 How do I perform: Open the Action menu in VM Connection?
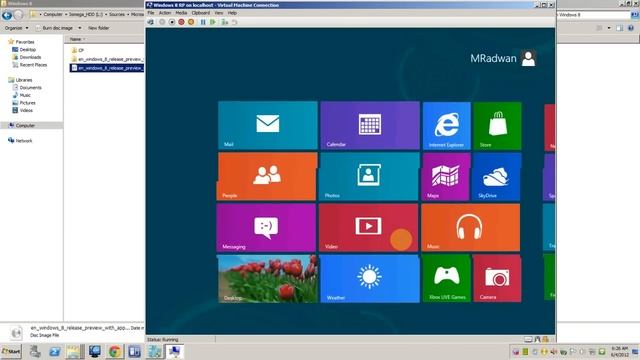pyautogui.click(x=165, y=13)
